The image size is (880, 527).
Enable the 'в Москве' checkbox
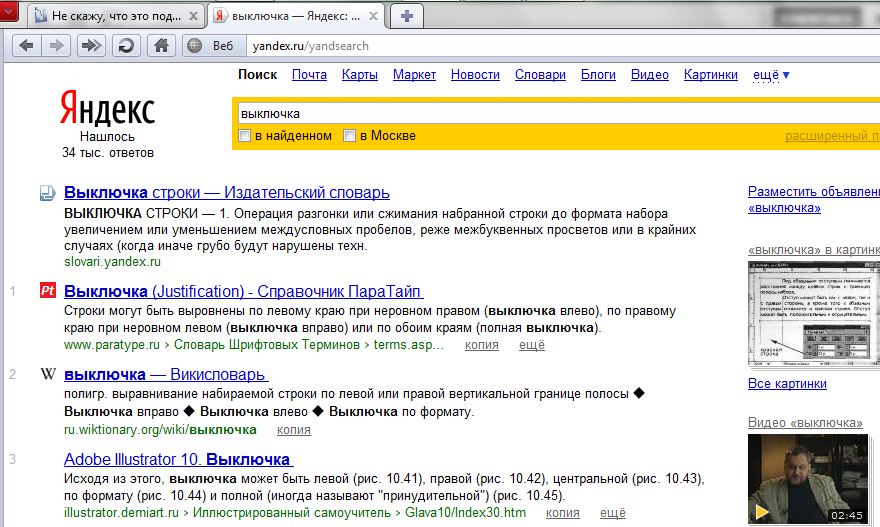coord(350,136)
